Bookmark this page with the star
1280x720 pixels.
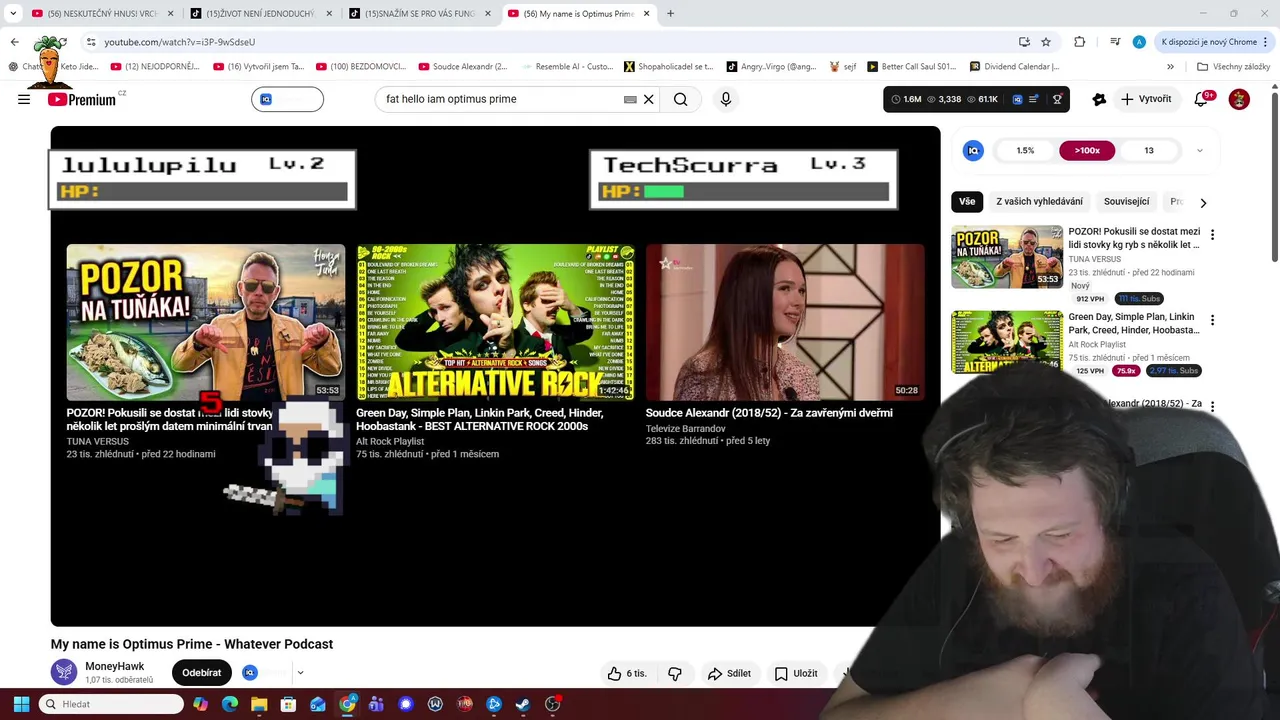tap(1046, 42)
